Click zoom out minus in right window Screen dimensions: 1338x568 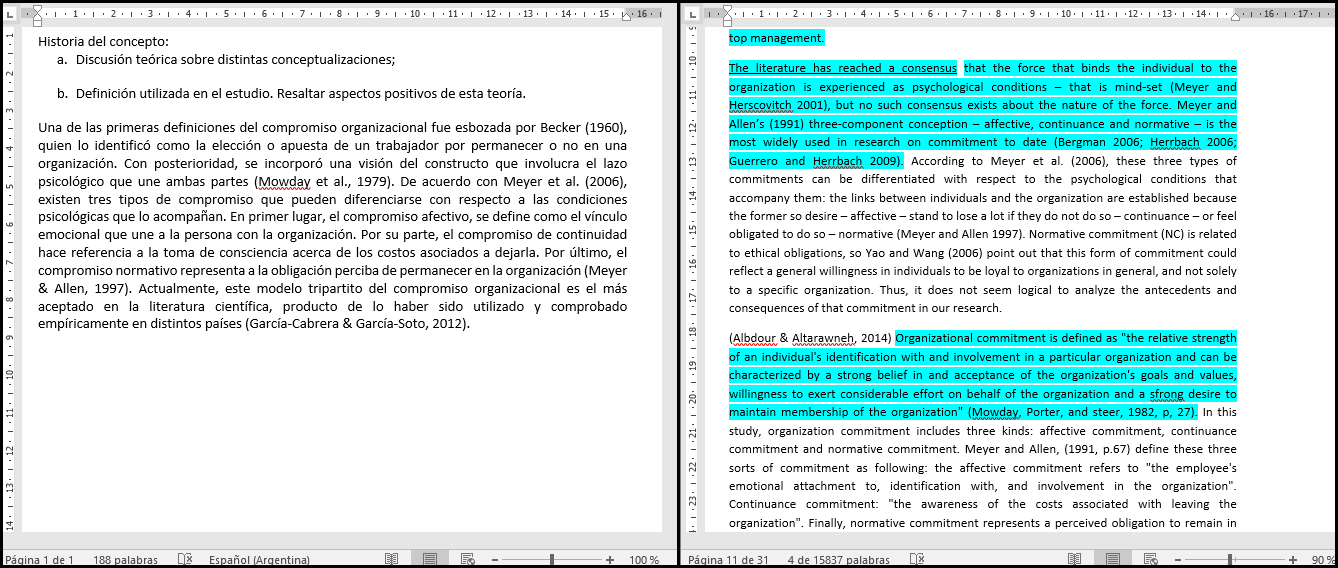(1177, 560)
